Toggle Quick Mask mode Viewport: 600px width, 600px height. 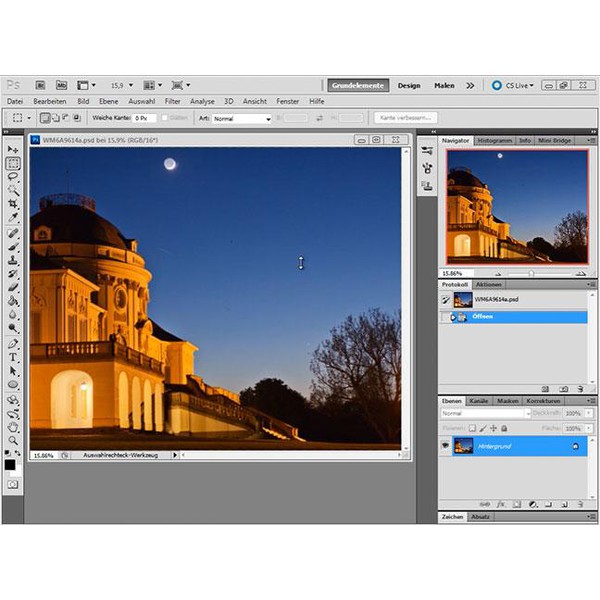[x=13, y=484]
